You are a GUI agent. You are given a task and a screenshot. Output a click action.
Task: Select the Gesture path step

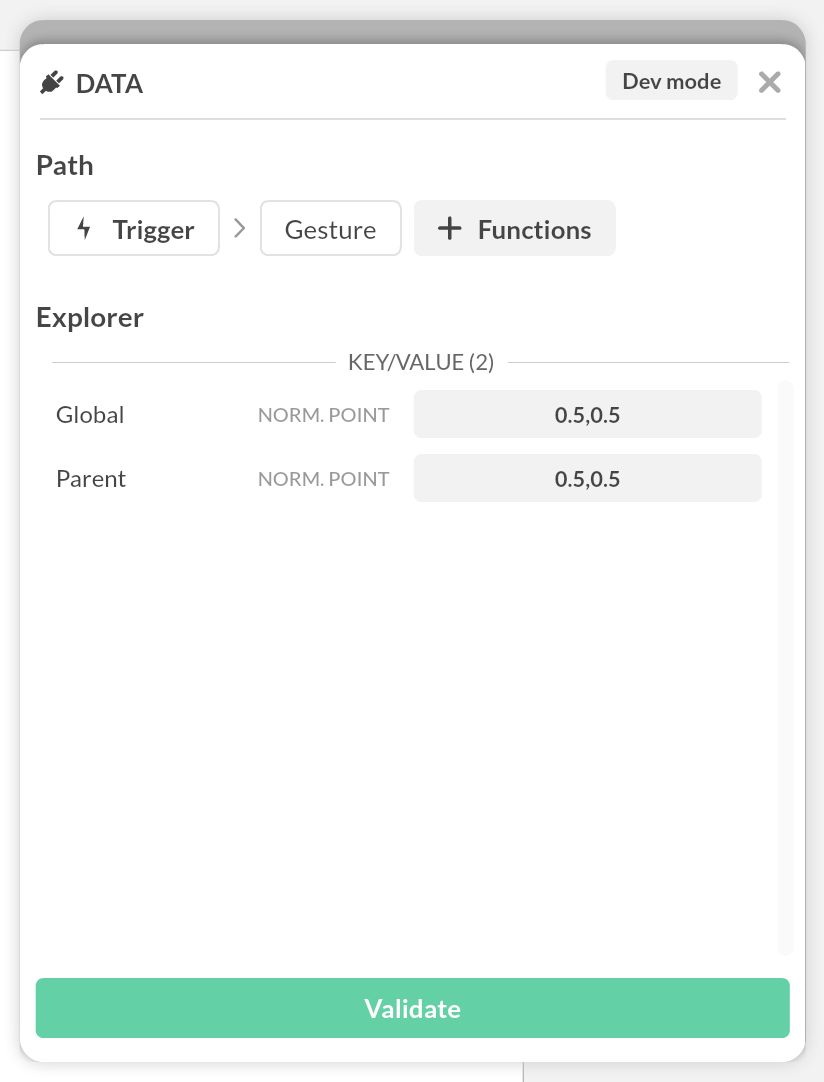click(330, 230)
